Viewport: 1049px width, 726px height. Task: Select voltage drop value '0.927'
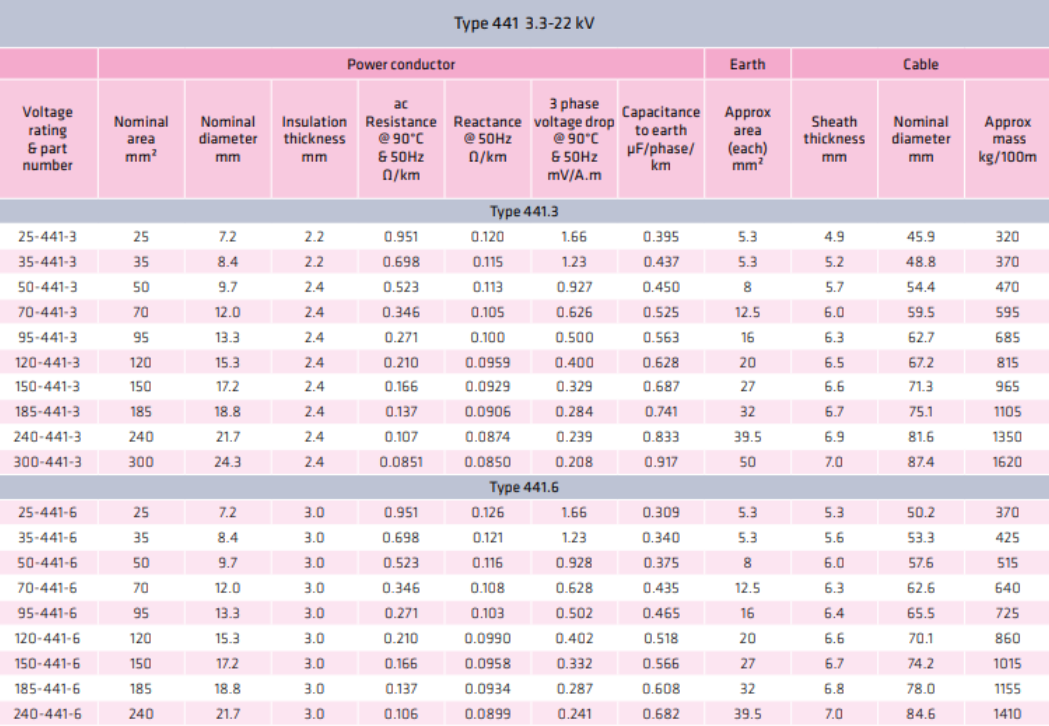click(x=574, y=287)
